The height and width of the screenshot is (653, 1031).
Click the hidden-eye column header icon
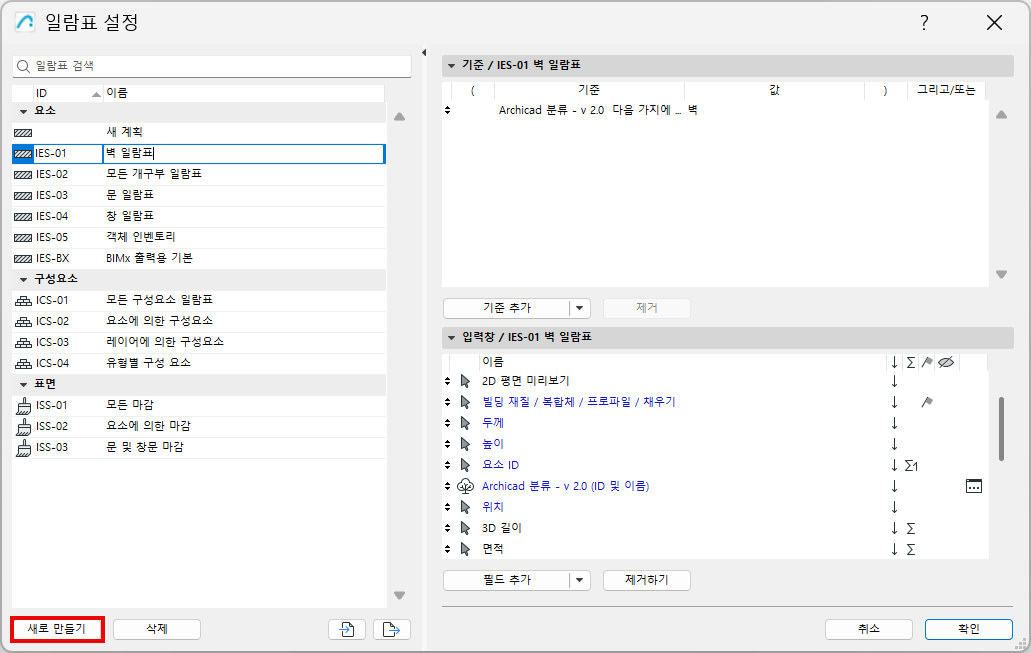pos(946,362)
